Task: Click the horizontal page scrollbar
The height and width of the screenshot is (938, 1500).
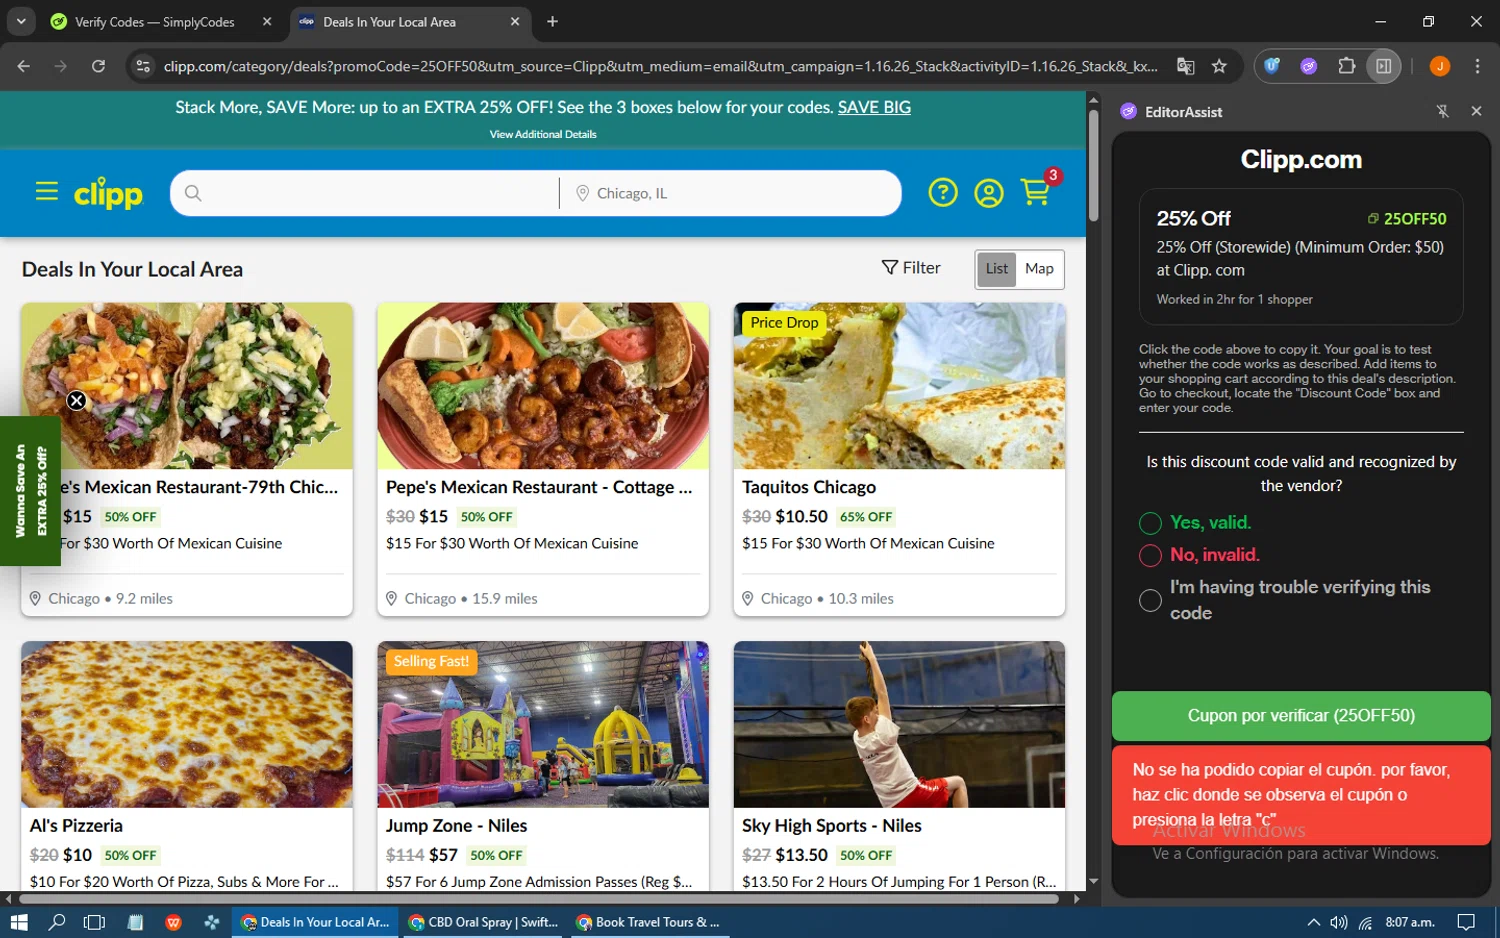Action: click(539, 898)
